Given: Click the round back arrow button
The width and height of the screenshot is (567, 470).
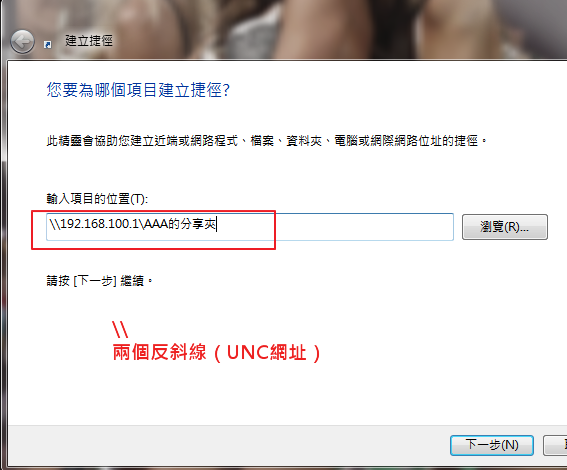Looking at the screenshot, I should 22,42.
